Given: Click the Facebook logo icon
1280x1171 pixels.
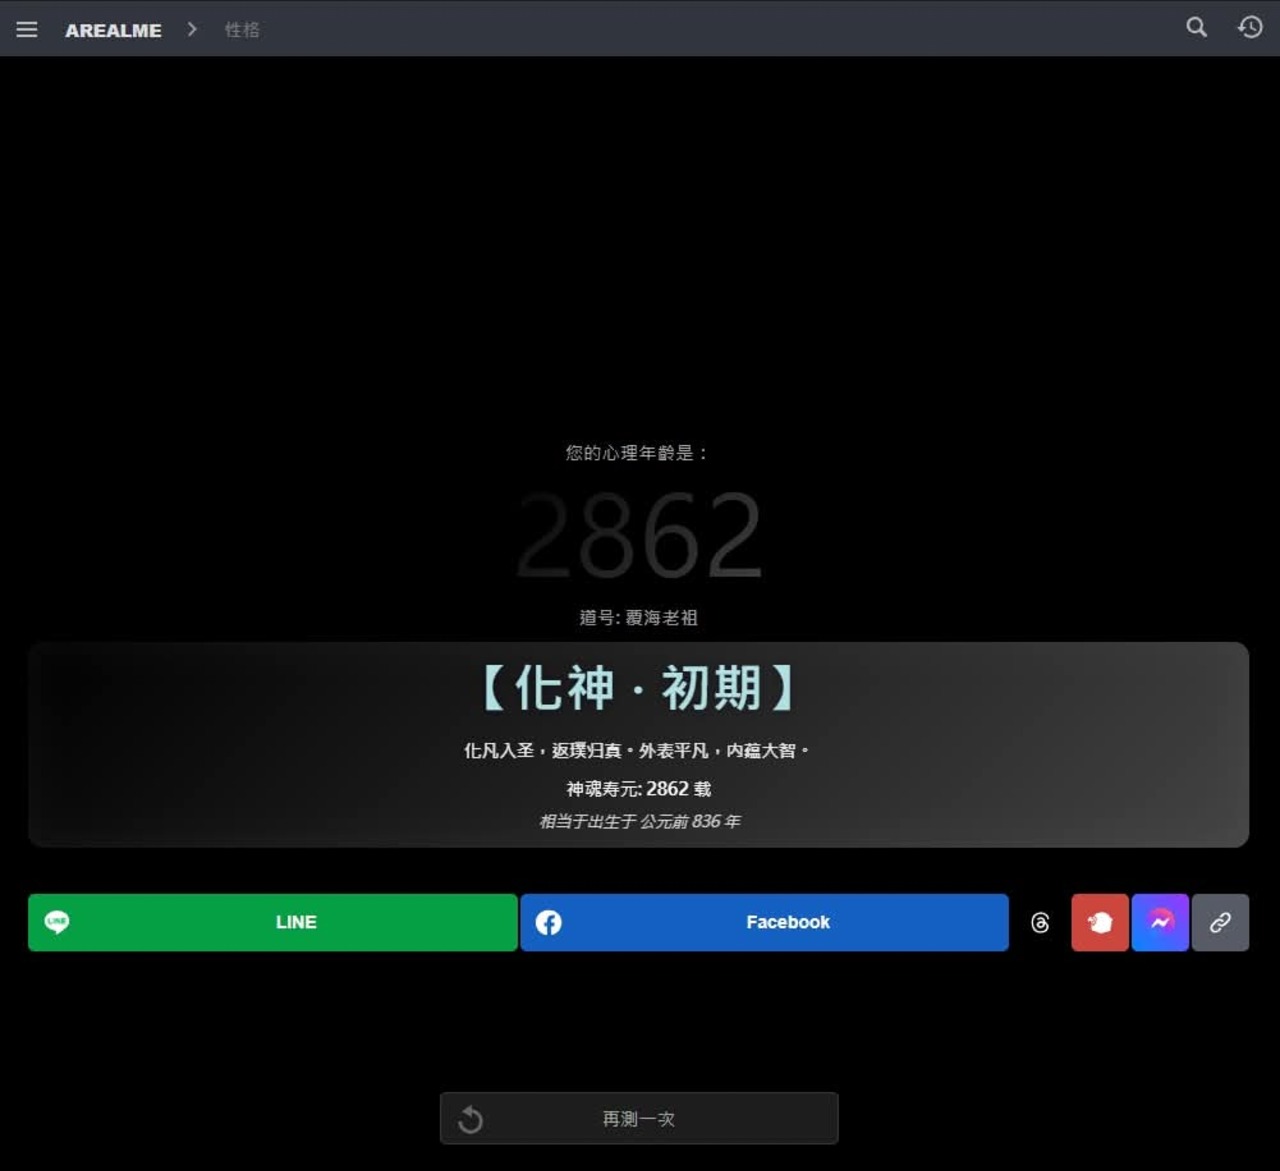Looking at the screenshot, I should click(x=548, y=922).
